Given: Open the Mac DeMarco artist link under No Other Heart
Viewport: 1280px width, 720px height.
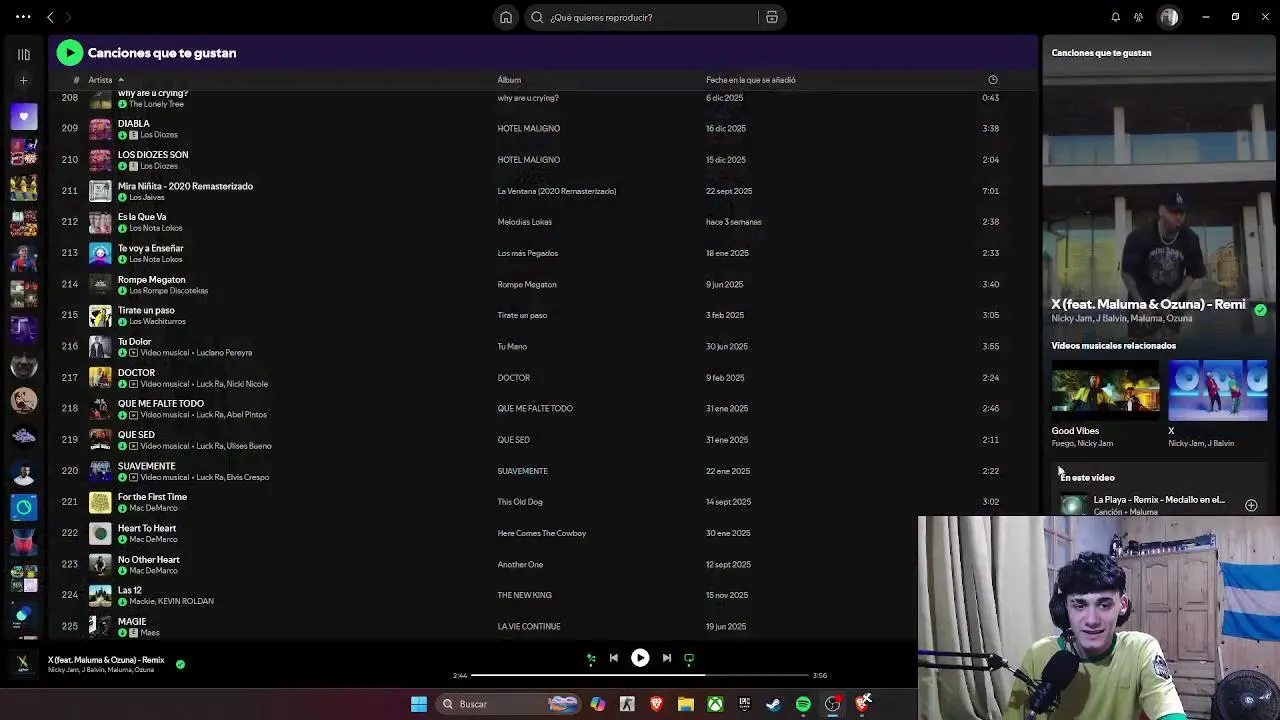Looking at the screenshot, I should (153, 571).
